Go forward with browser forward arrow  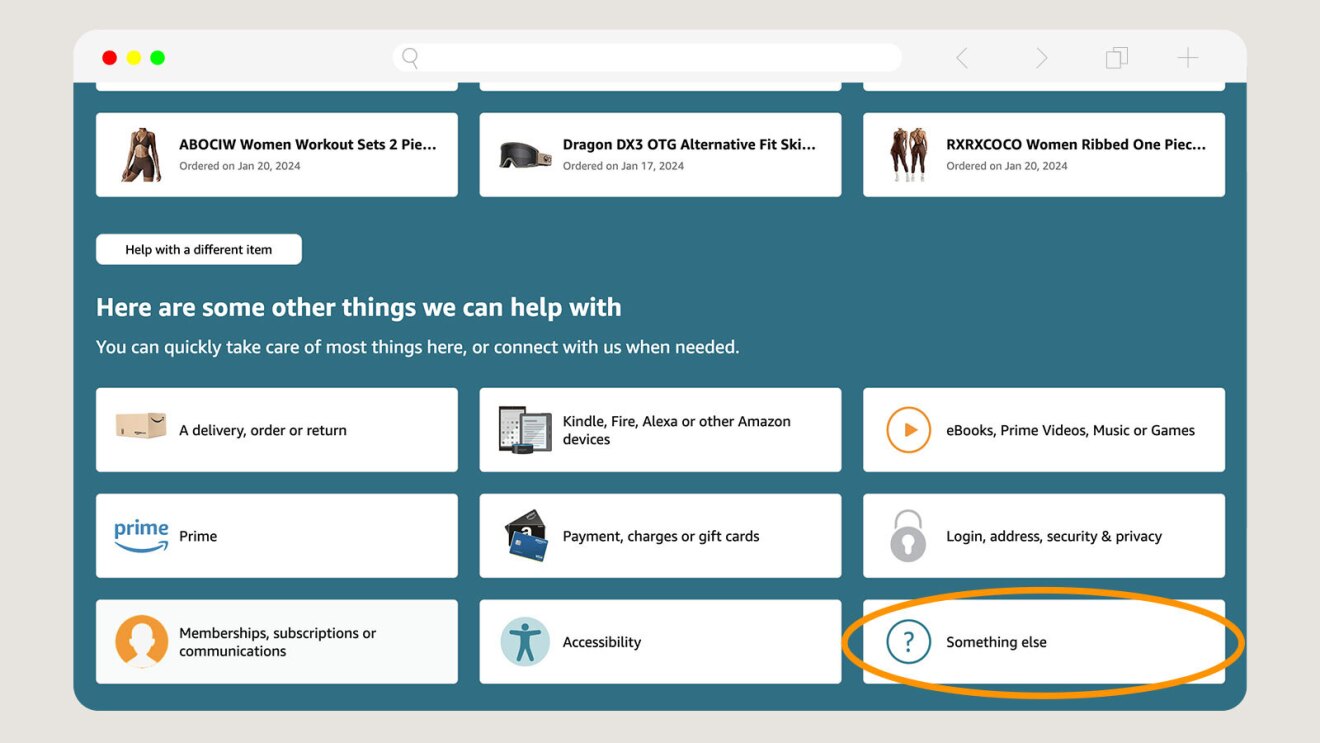tap(1041, 58)
